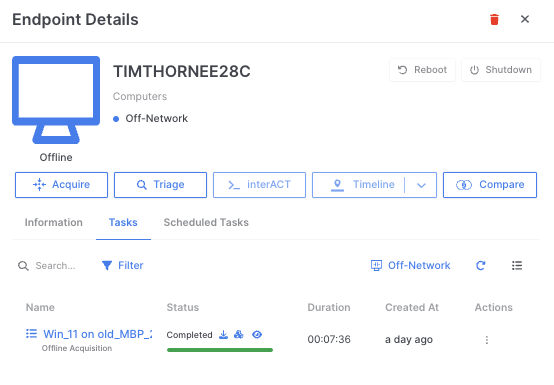
Task: Click the Acquire button
Action: pyautogui.click(x=61, y=185)
